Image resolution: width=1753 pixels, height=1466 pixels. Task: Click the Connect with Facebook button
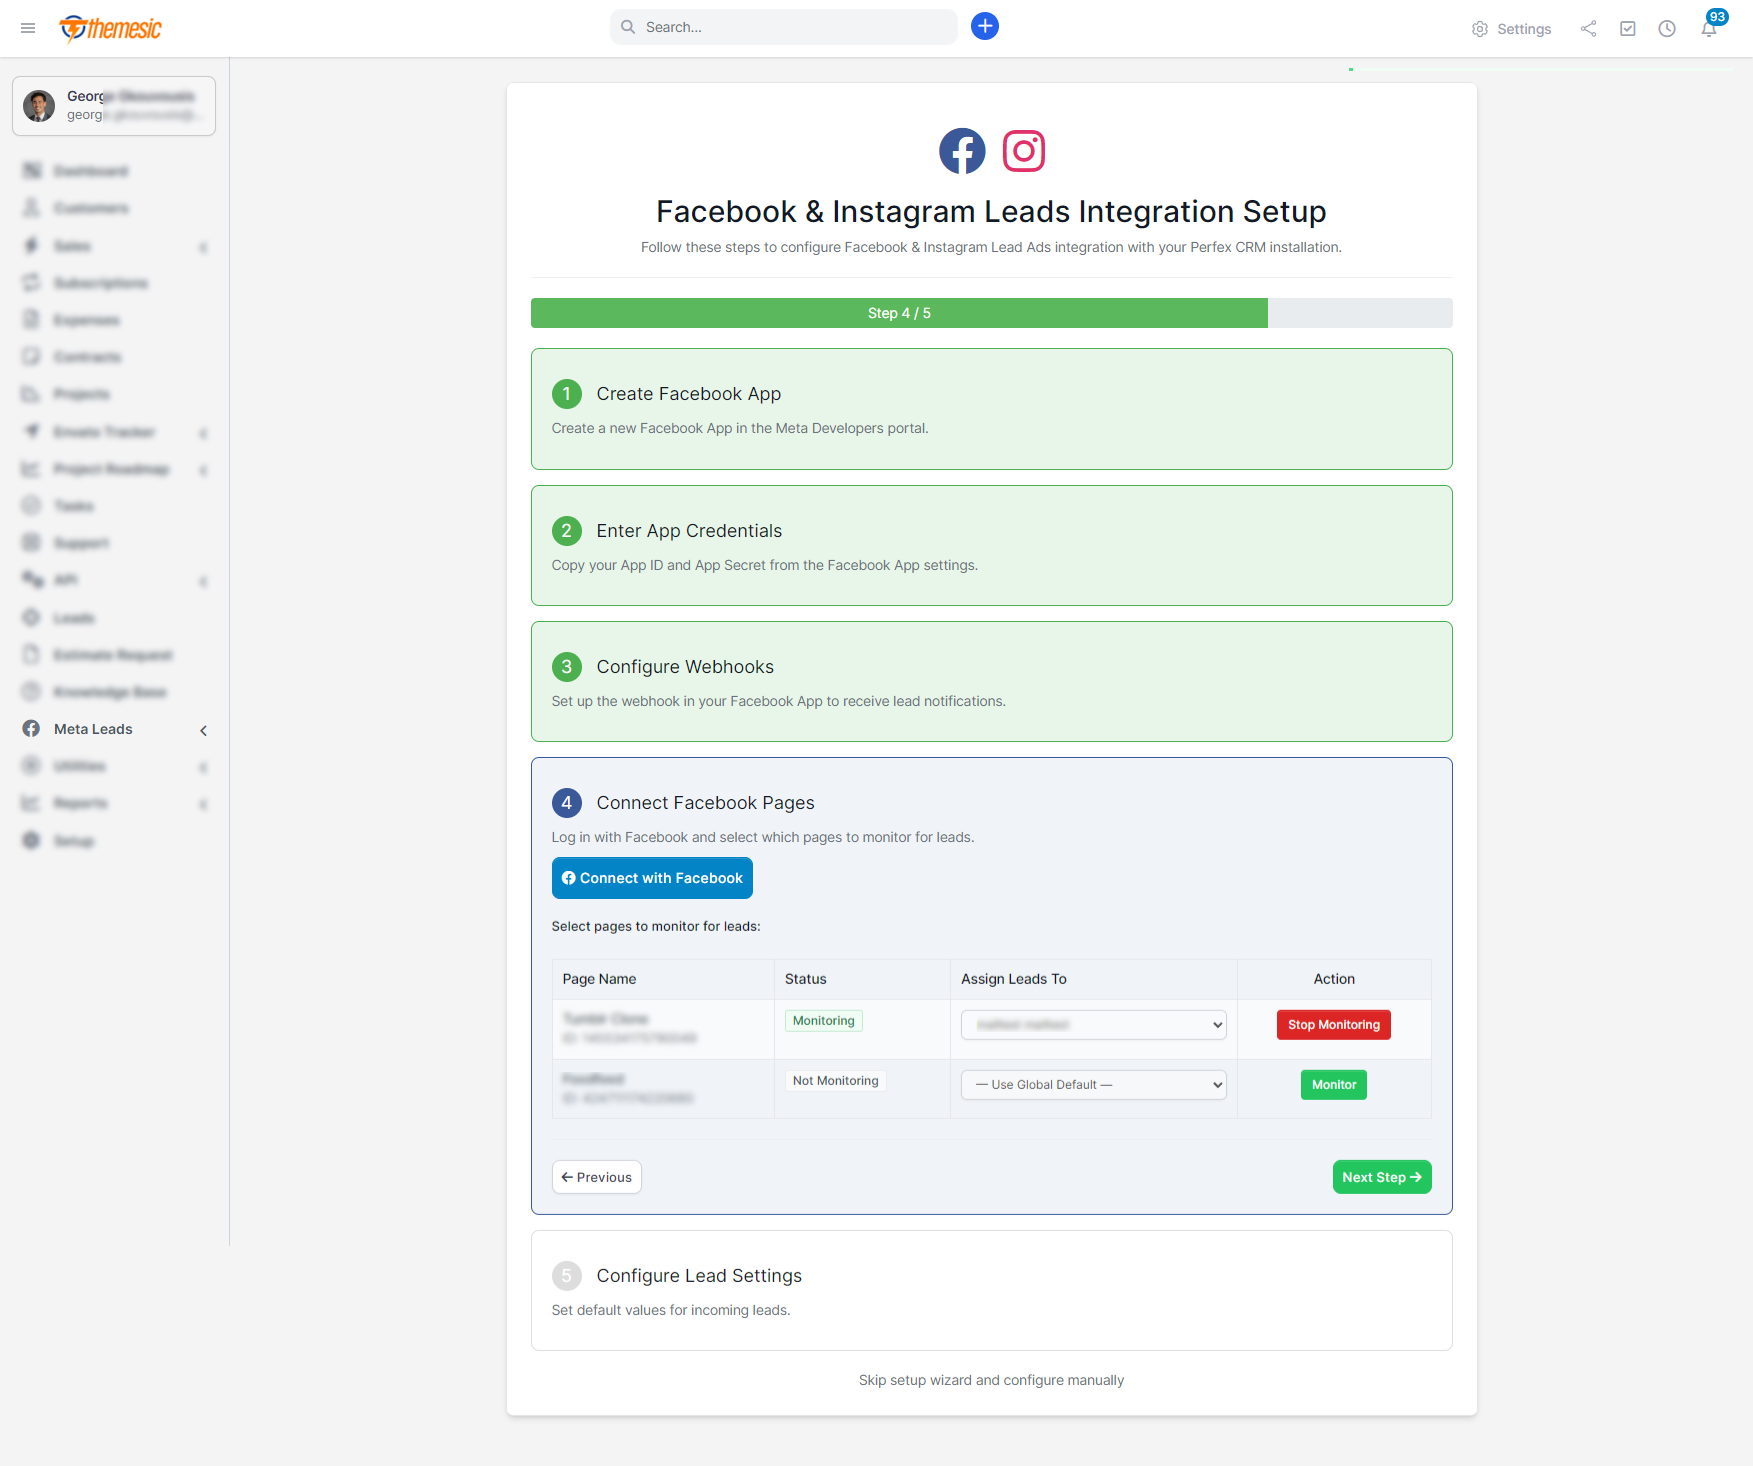pos(652,878)
